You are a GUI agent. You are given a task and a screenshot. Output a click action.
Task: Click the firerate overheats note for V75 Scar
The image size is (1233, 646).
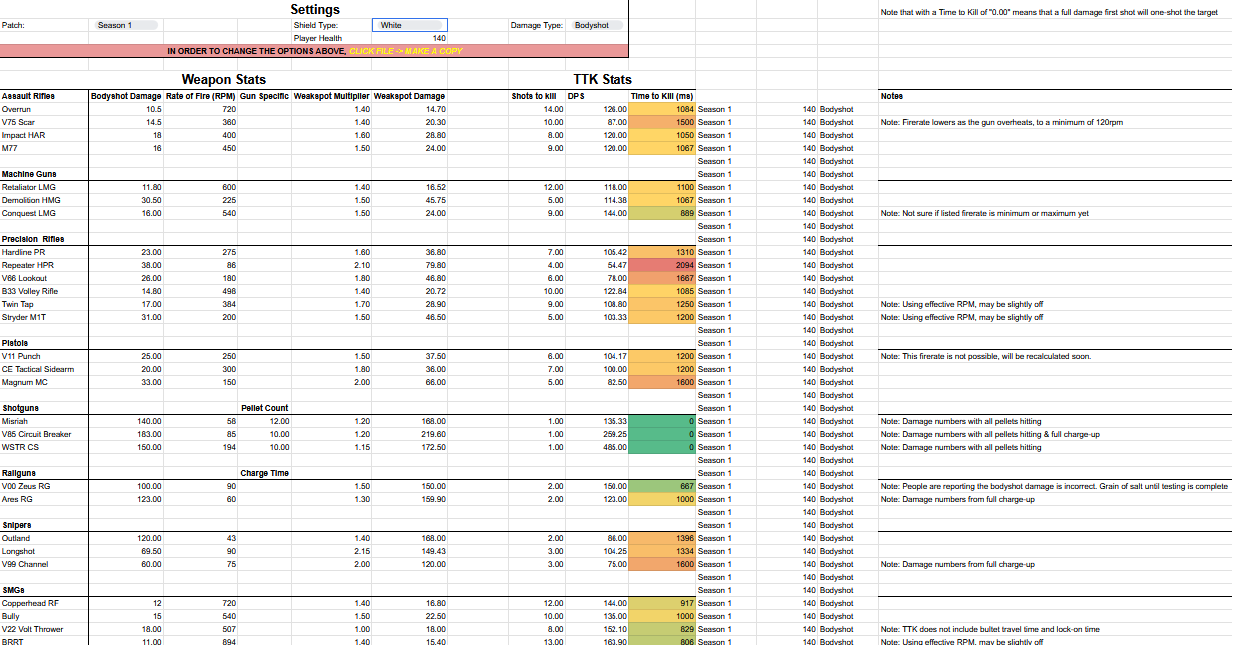point(1001,122)
